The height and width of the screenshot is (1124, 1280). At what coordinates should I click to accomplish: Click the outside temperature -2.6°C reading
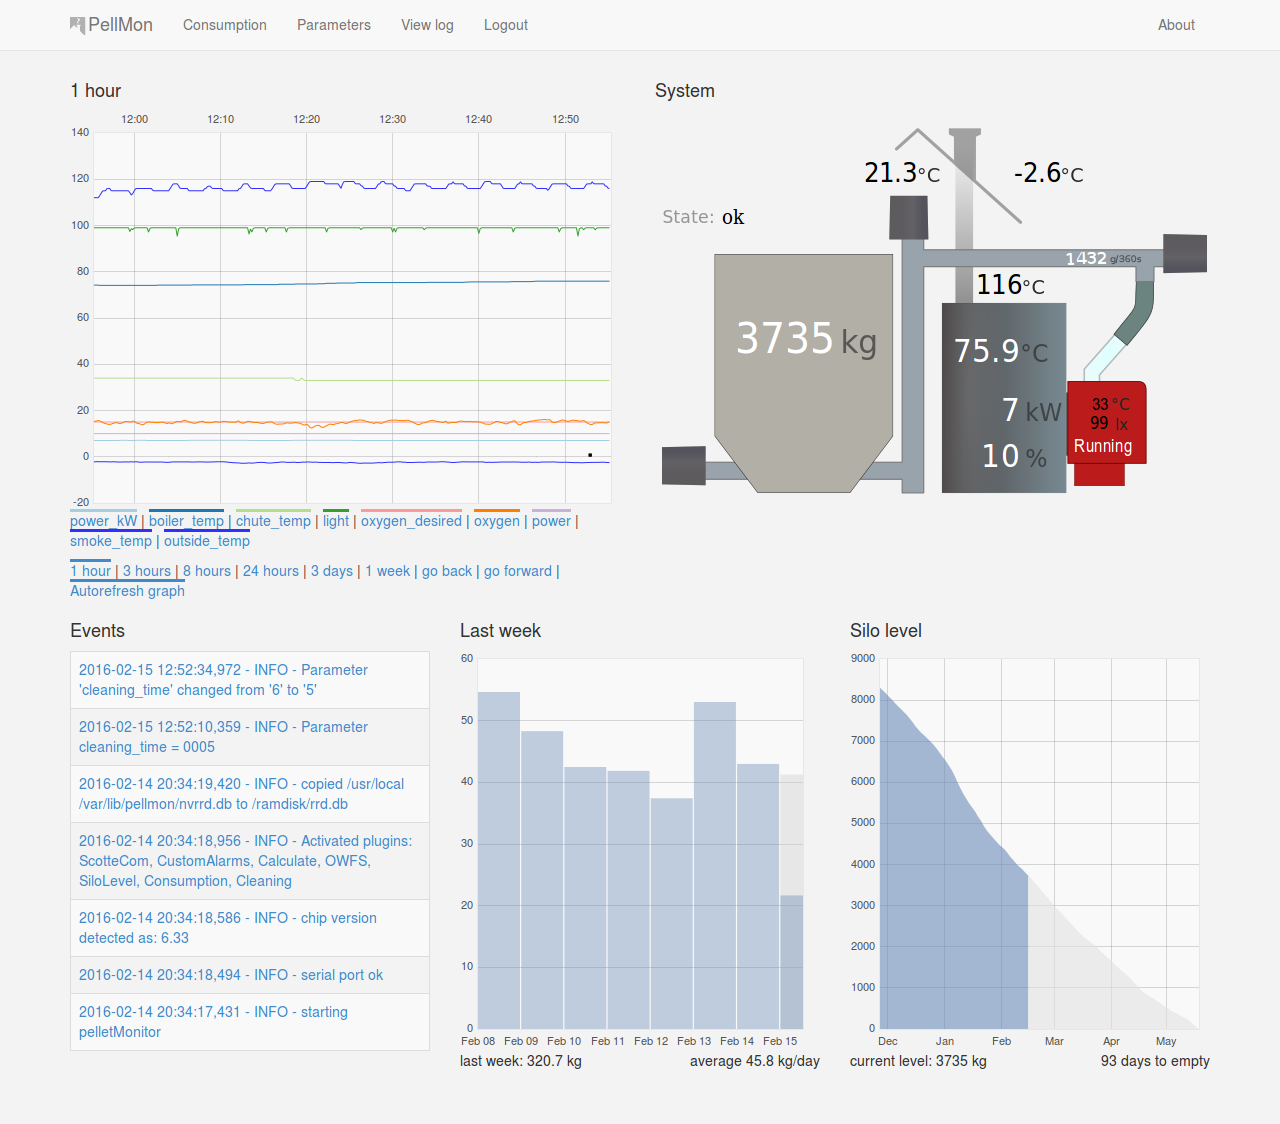tap(1048, 174)
